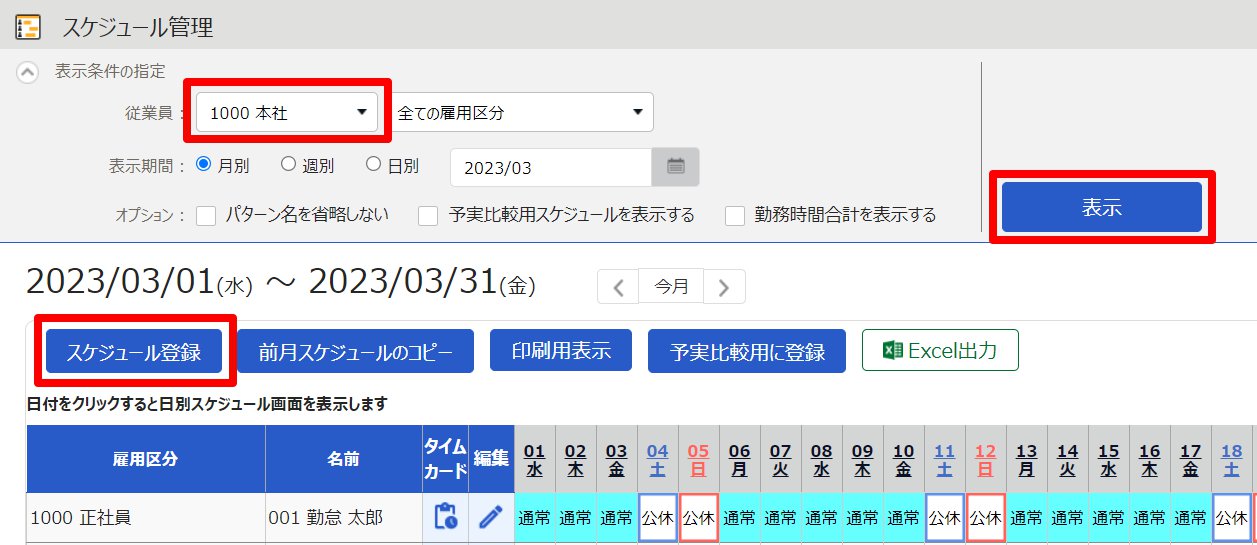Image resolution: width=1257 pixels, height=545 pixels.
Task: Click the Excel出力 button
Action: (x=940, y=350)
